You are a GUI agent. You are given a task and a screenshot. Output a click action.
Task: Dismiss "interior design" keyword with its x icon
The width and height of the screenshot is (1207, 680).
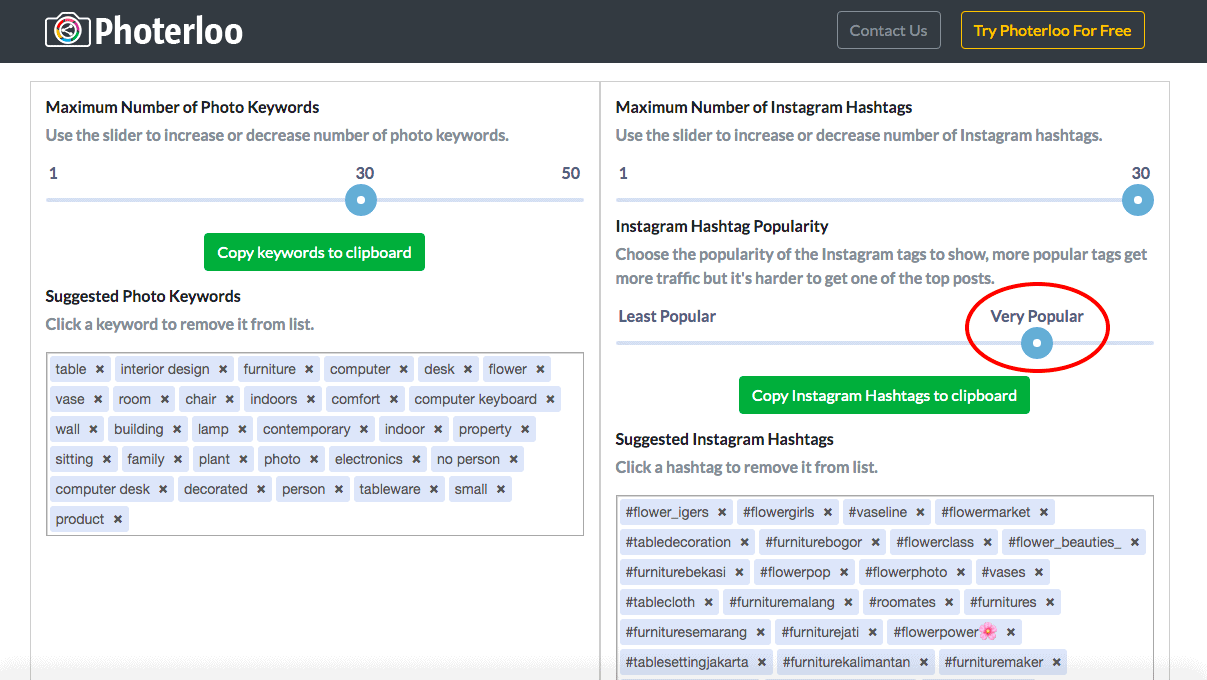pyautogui.click(x=221, y=368)
